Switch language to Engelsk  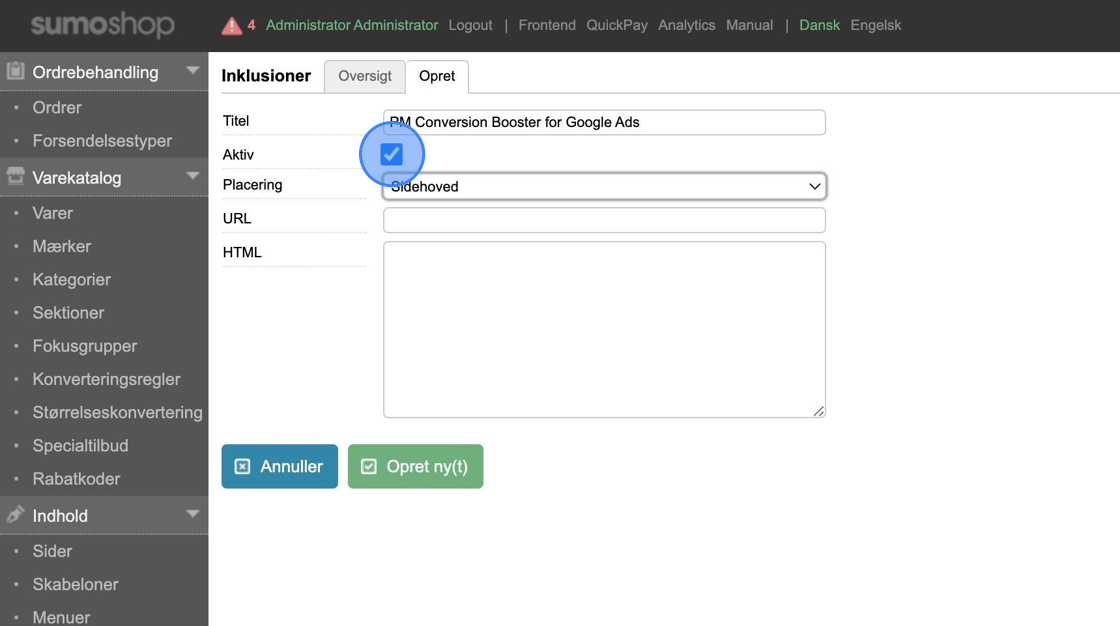coord(876,24)
